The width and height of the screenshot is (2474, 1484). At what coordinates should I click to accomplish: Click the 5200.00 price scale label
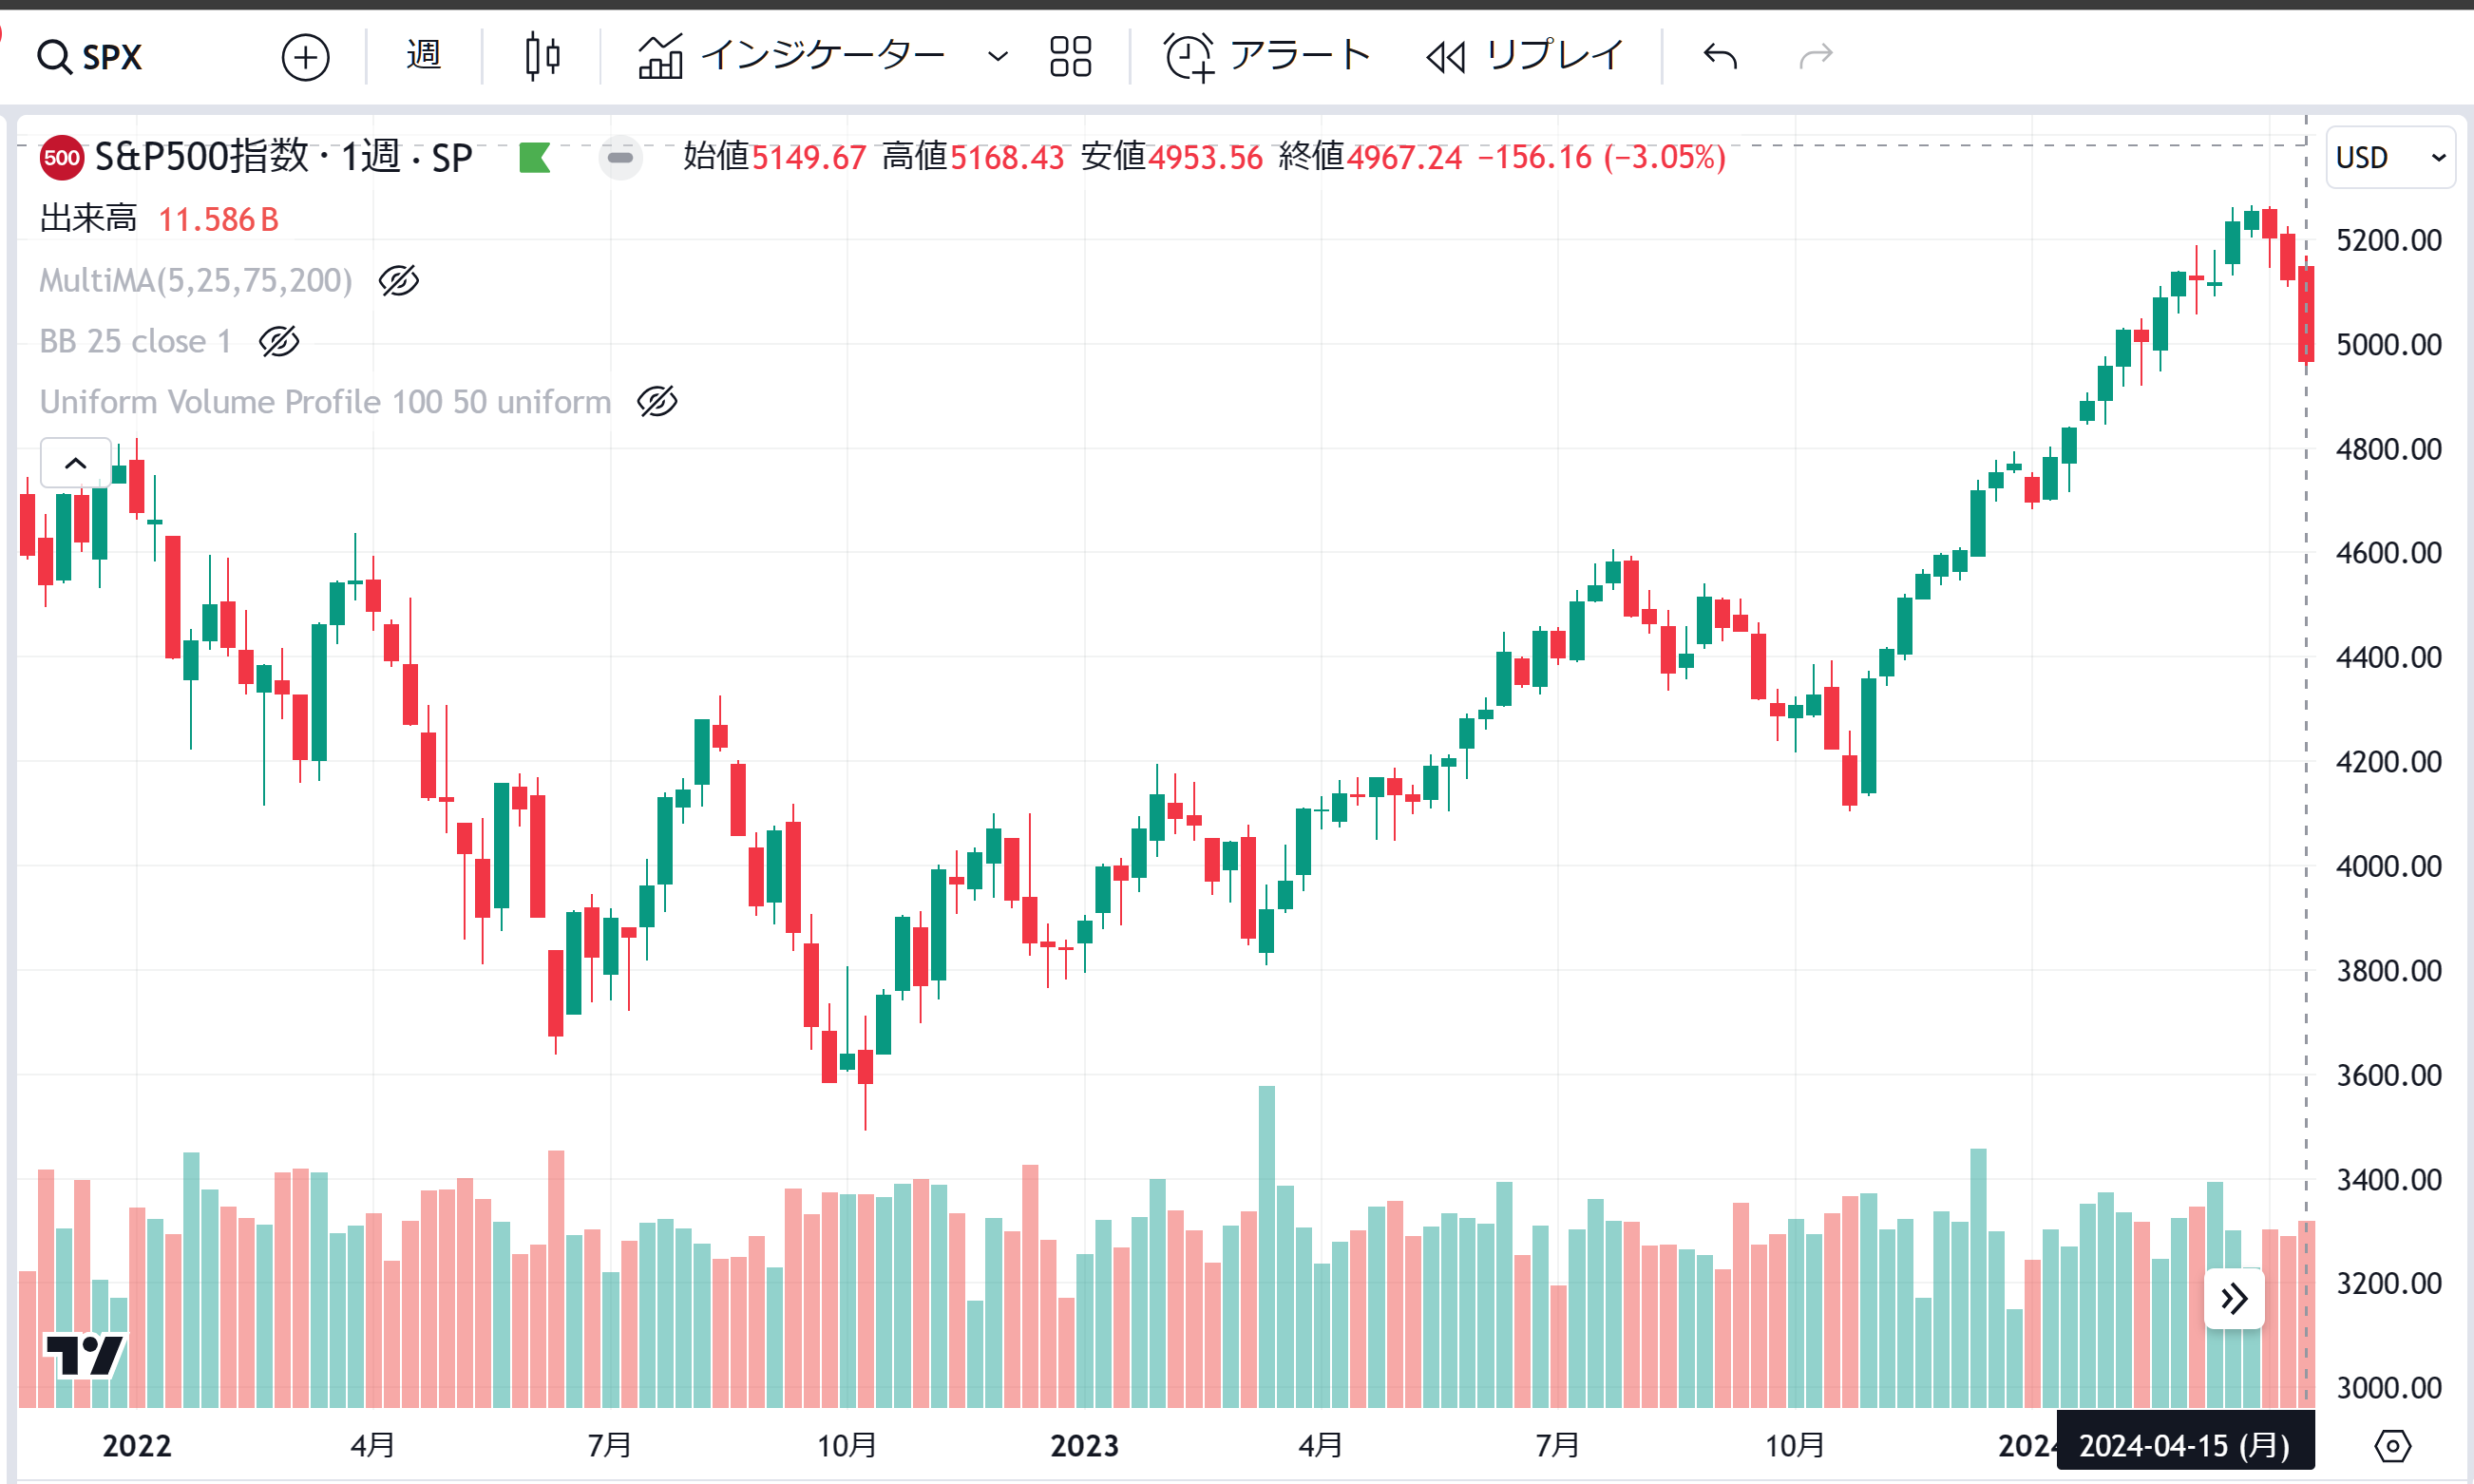click(2389, 240)
